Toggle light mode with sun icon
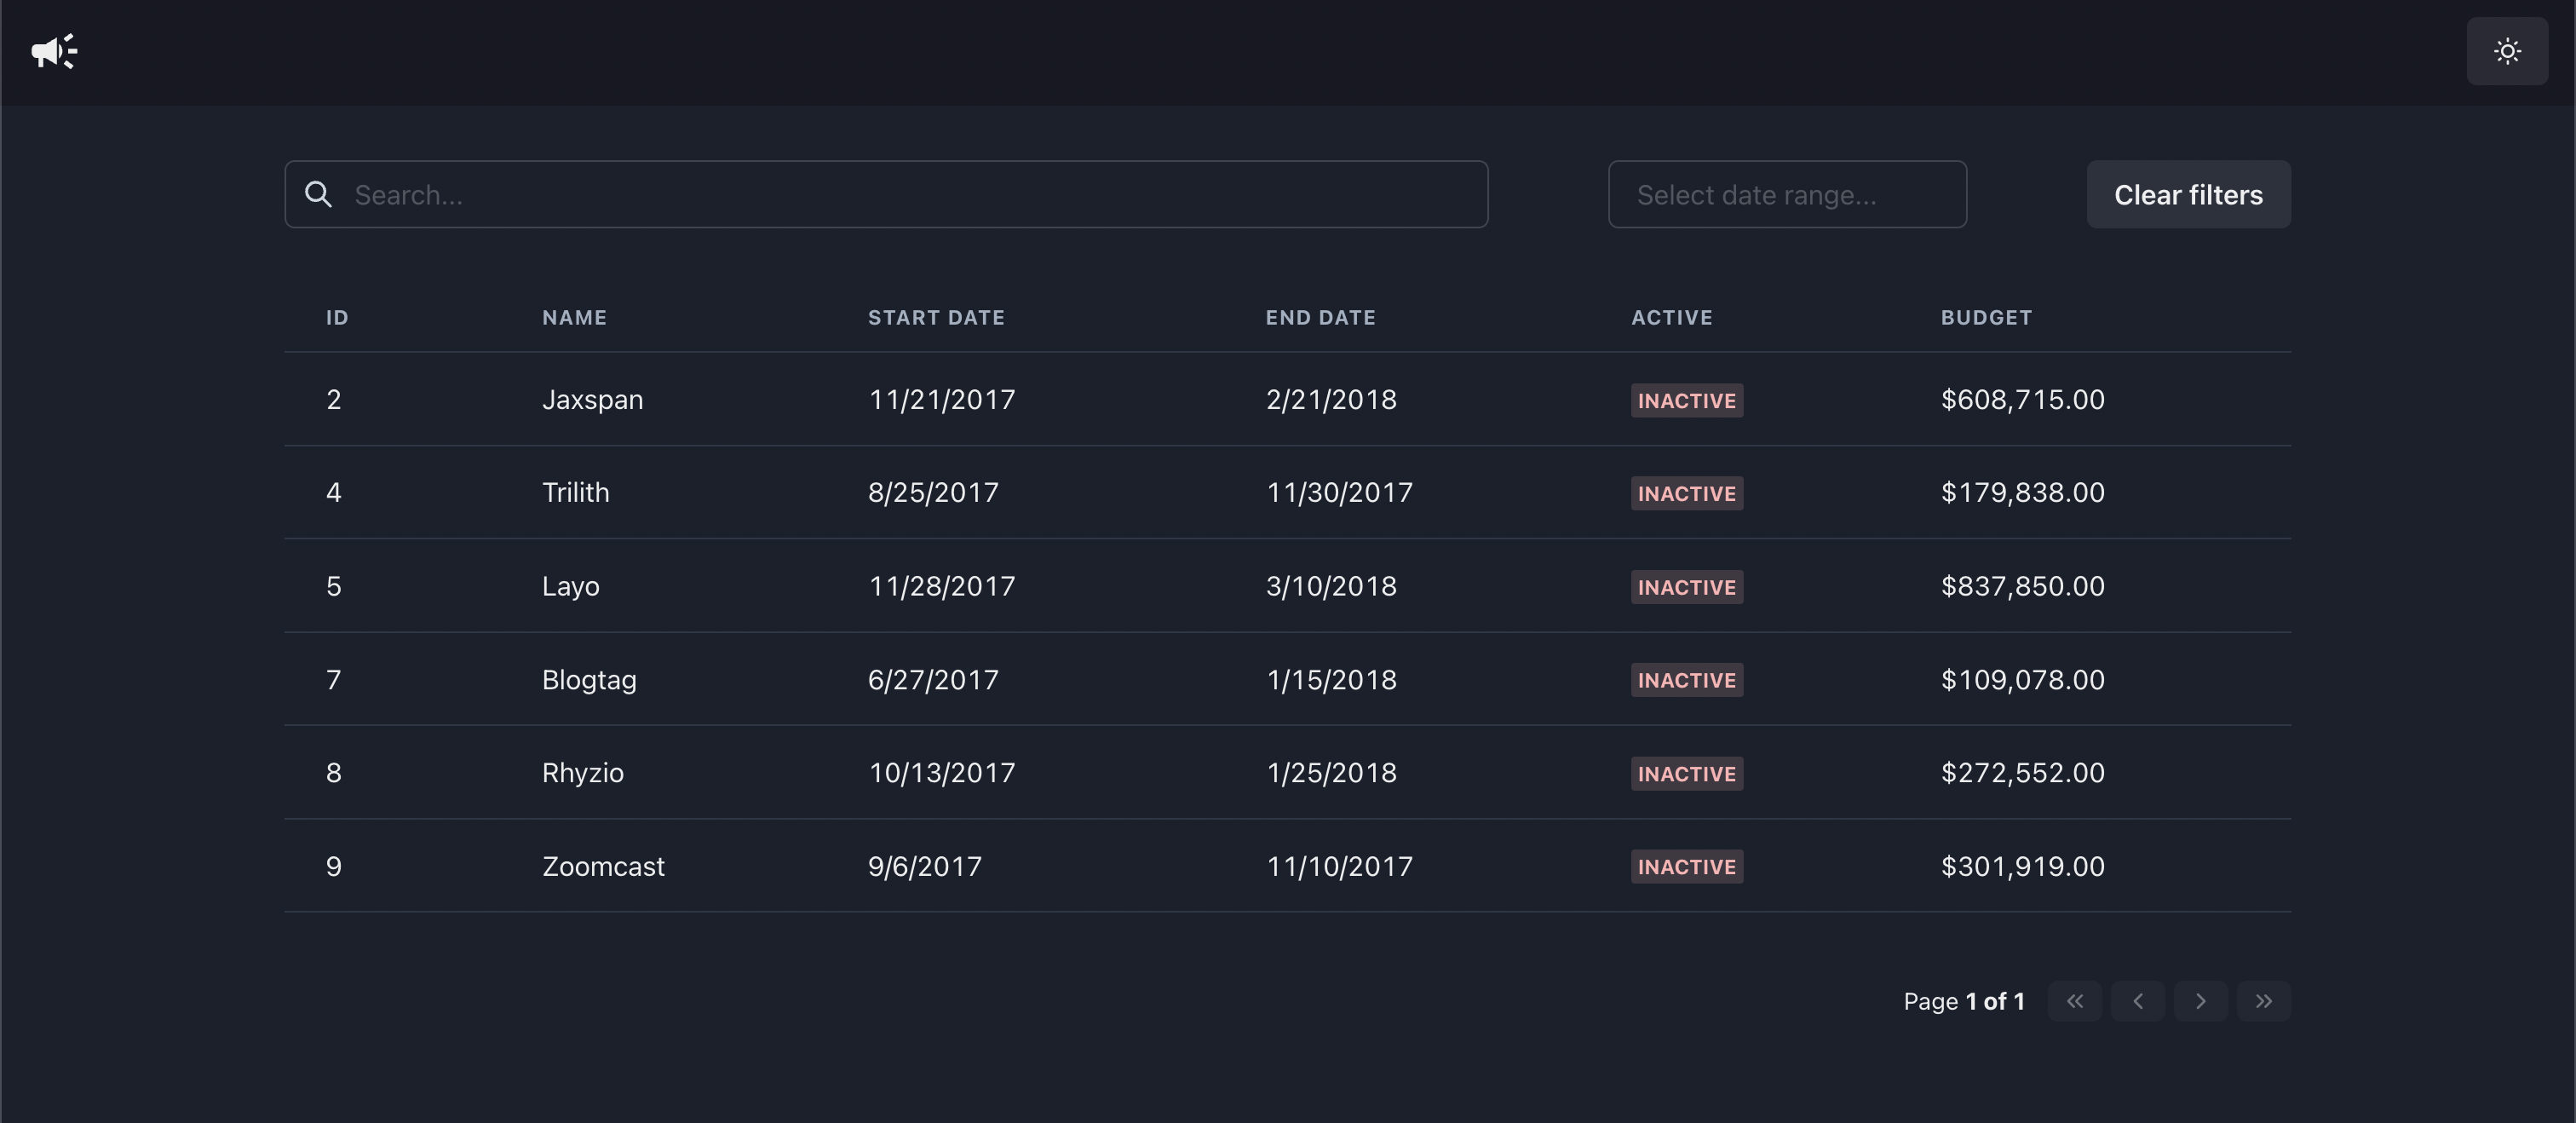The width and height of the screenshot is (2576, 1123). pos(2506,51)
